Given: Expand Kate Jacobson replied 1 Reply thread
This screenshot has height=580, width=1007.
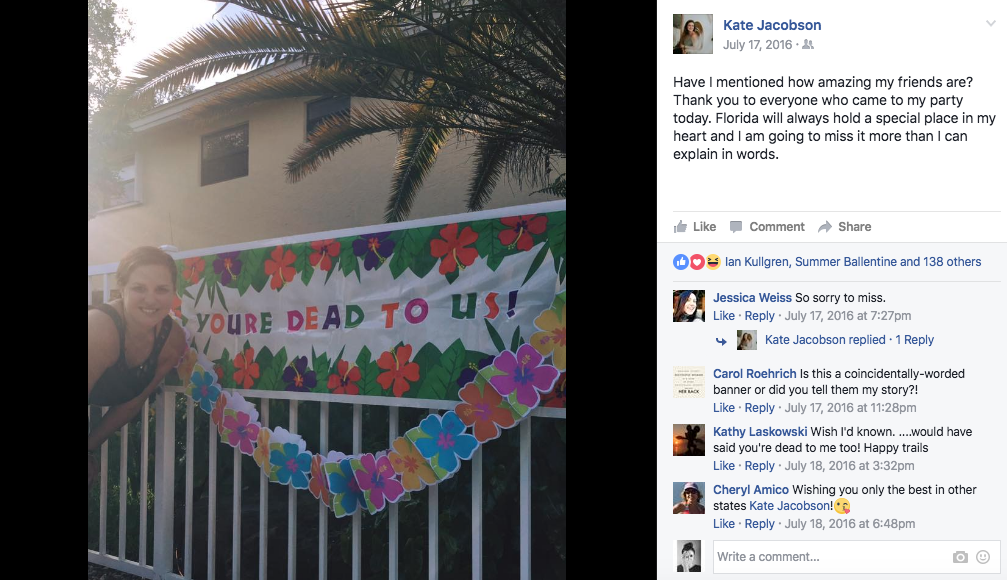Looking at the screenshot, I should tap(849, 340).
